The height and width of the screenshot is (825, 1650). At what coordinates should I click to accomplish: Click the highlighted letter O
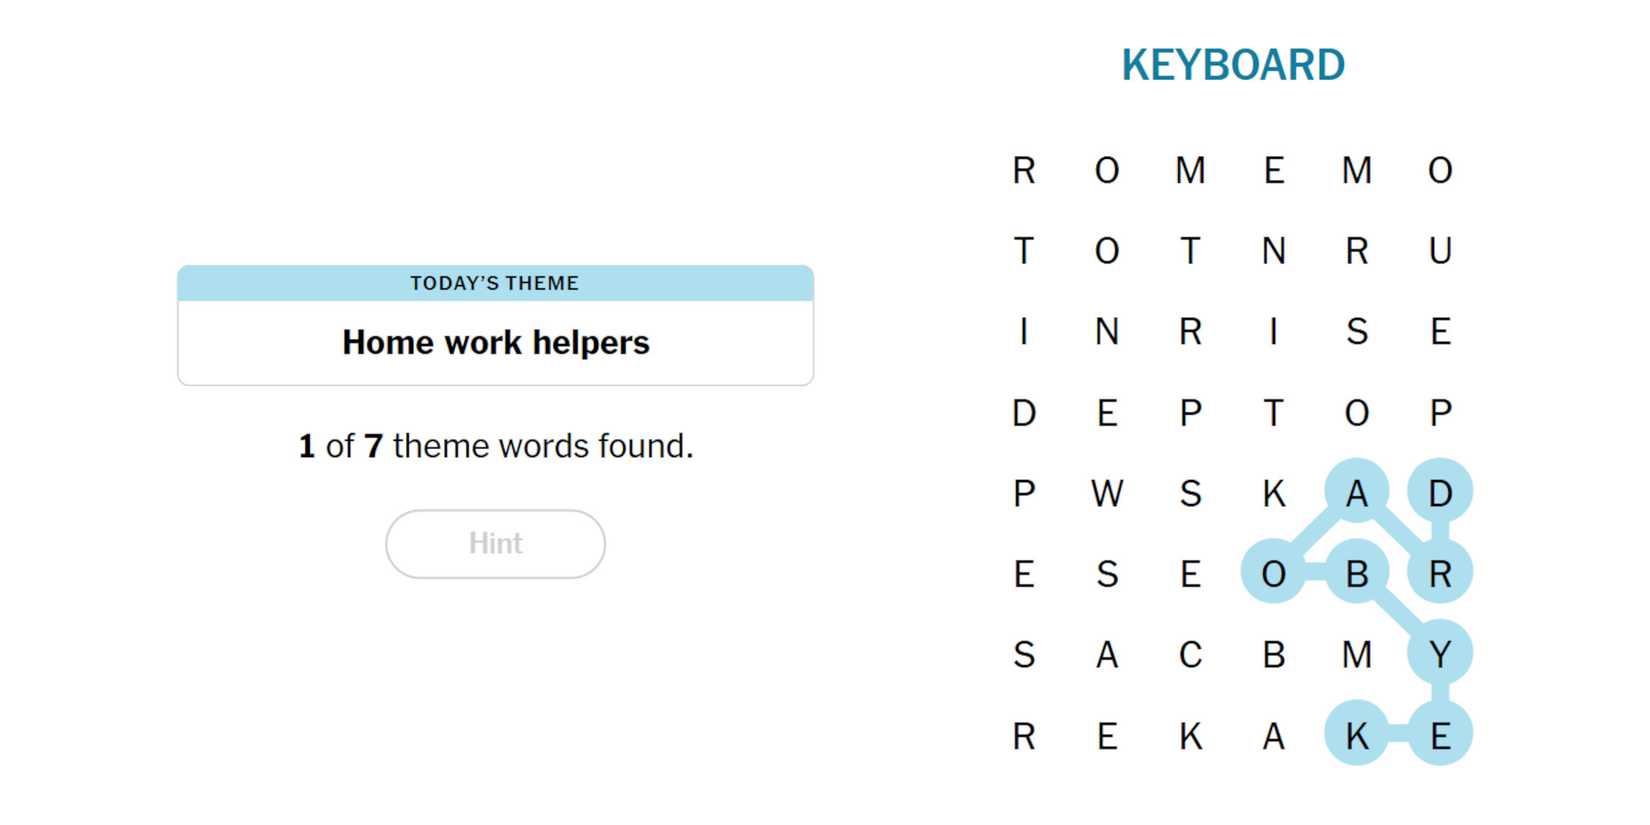[x=1273, y=574]
